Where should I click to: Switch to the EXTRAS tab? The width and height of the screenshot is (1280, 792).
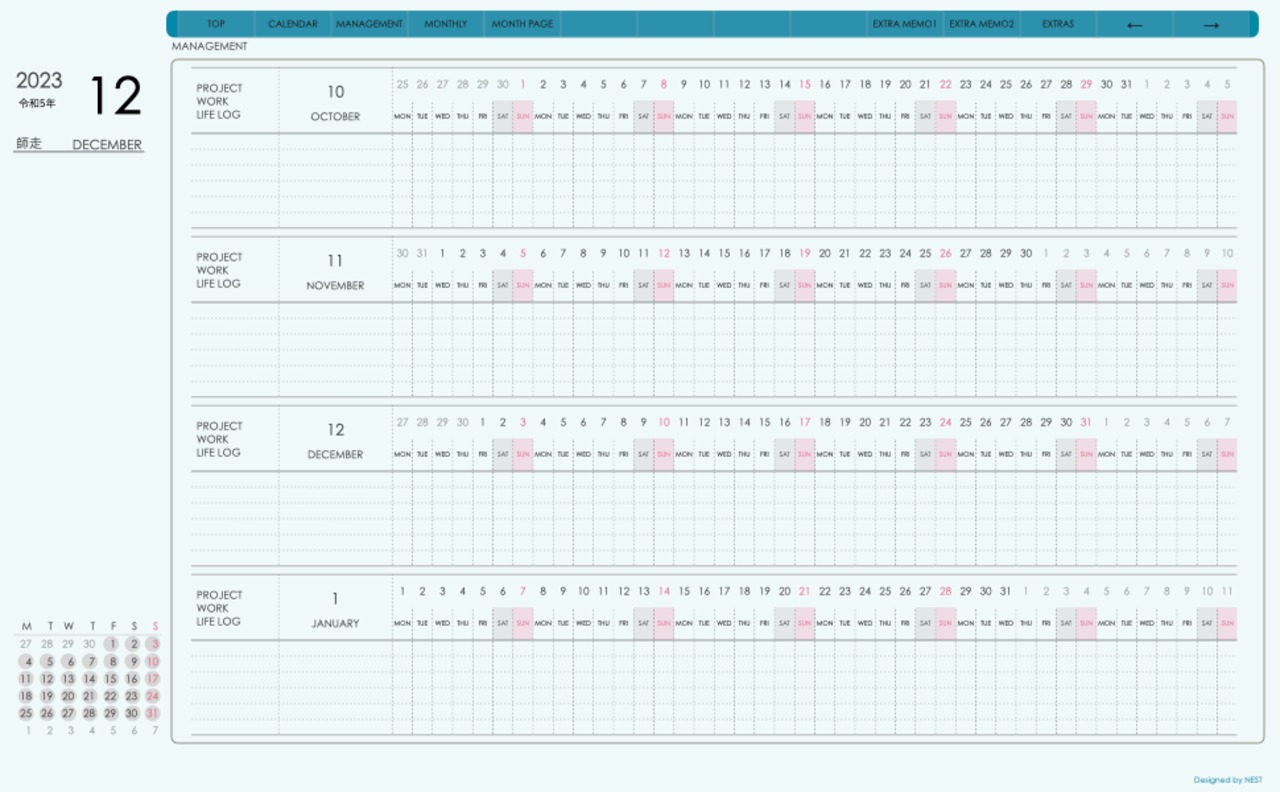(1058, 24)
